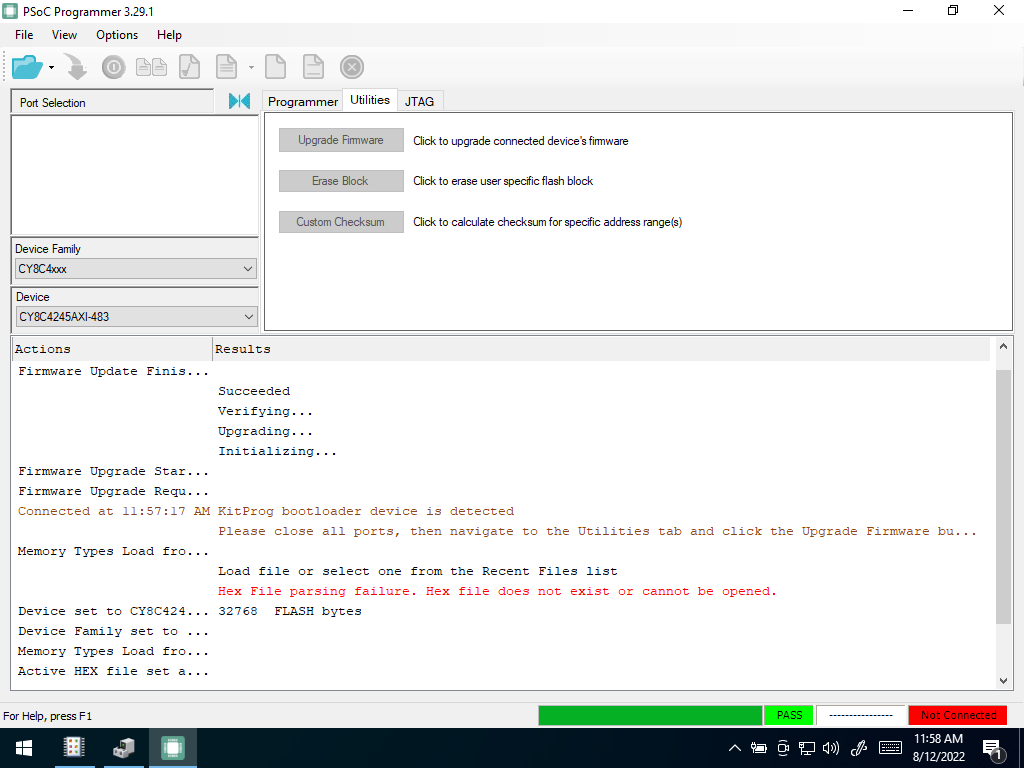Select 'KitProg bootloader device is detected' line
Viewport: 1024px width, 768px height.
(x=366, y=511)
